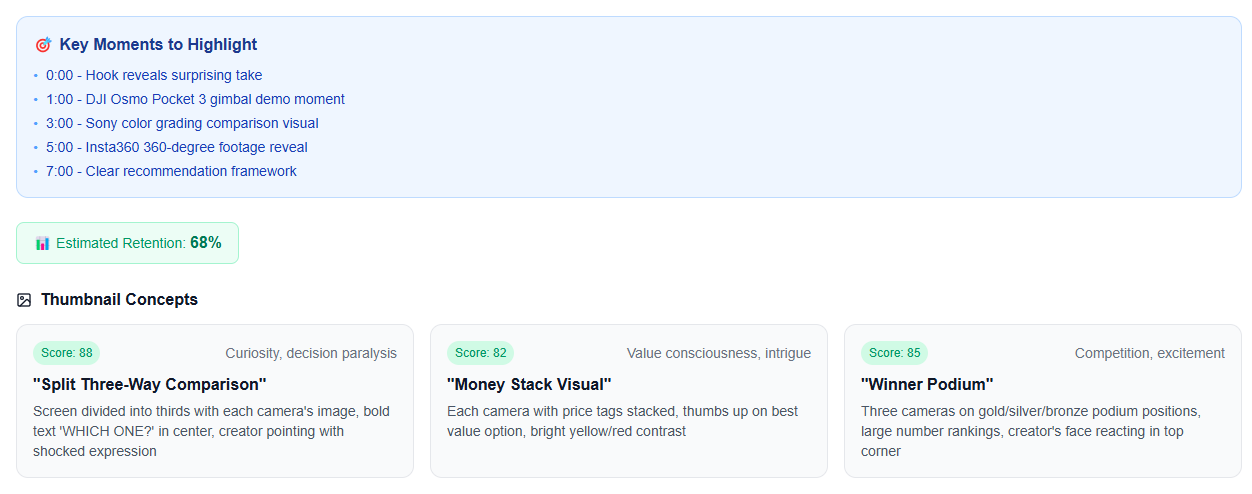Select the 1:00 DJI Osmo Pocket 3 moment
Viewport: 1252px width, 494px height.
coord(195,99)
